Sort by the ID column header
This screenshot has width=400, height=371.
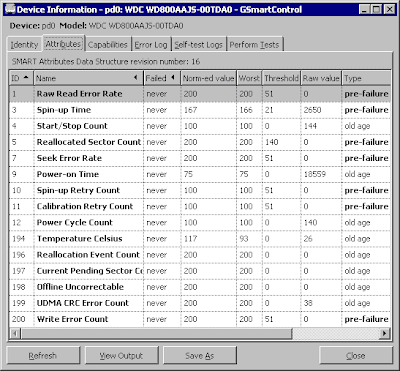click(21, 78)
